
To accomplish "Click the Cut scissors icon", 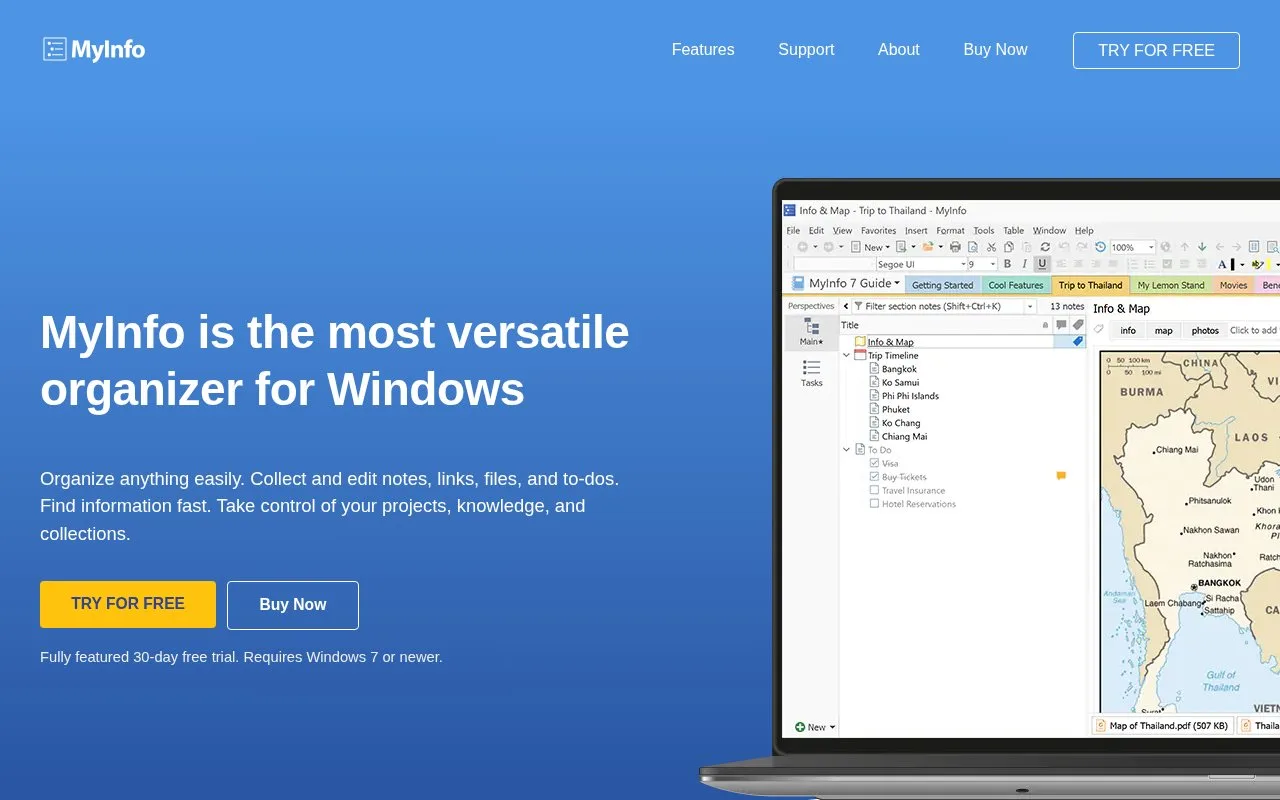I will [991, 247].
